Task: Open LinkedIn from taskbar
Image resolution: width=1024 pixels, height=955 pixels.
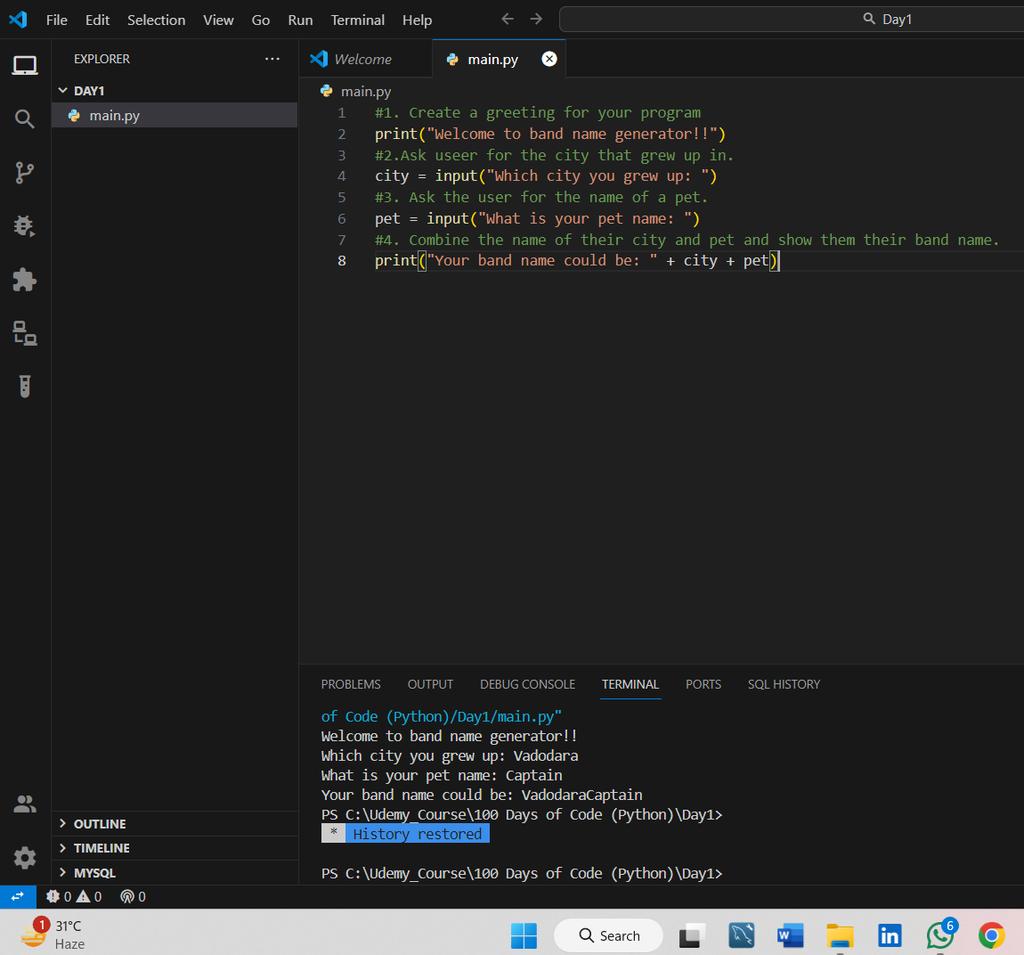Action: [x=889, y=936]
